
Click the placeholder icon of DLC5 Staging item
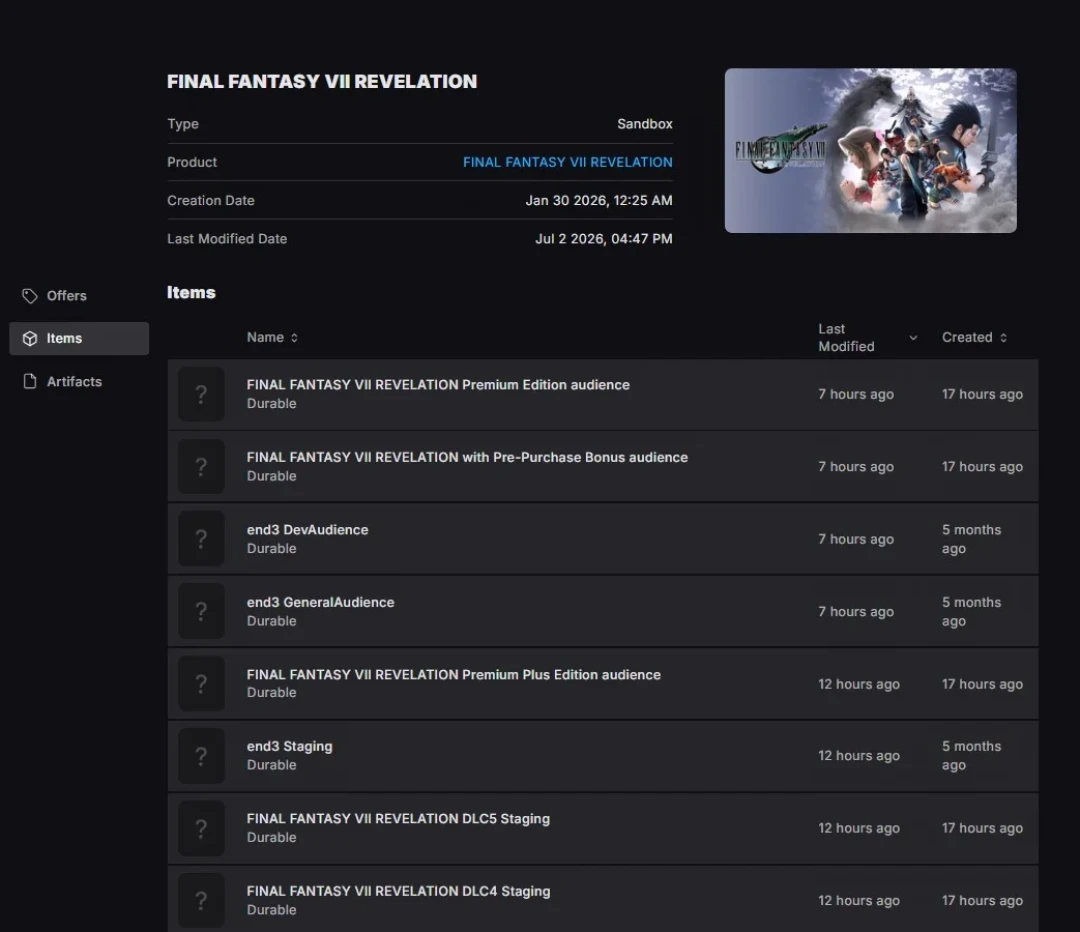[201, 829]
